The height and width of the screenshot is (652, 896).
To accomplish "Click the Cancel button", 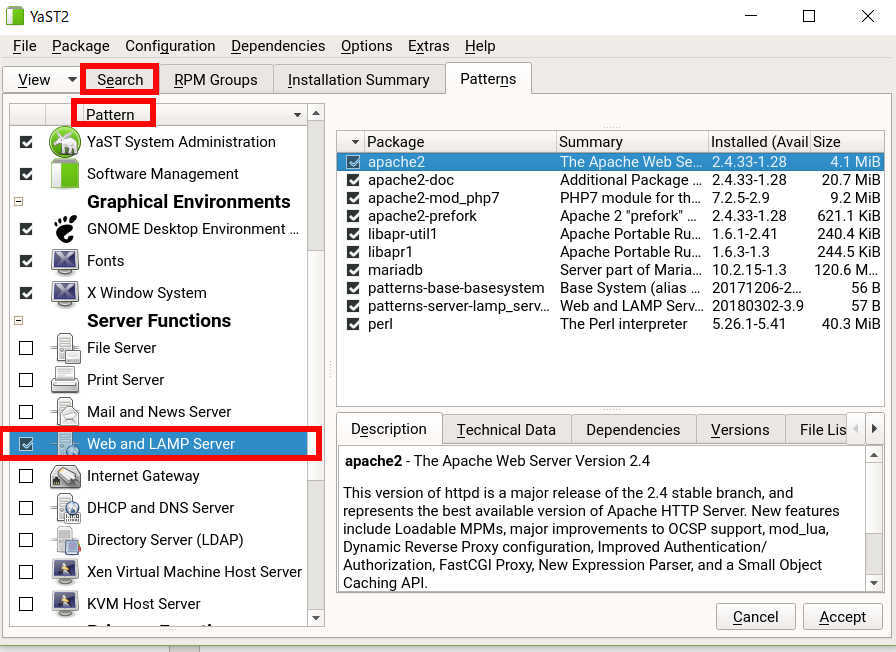I will click(x=755, y=617).
